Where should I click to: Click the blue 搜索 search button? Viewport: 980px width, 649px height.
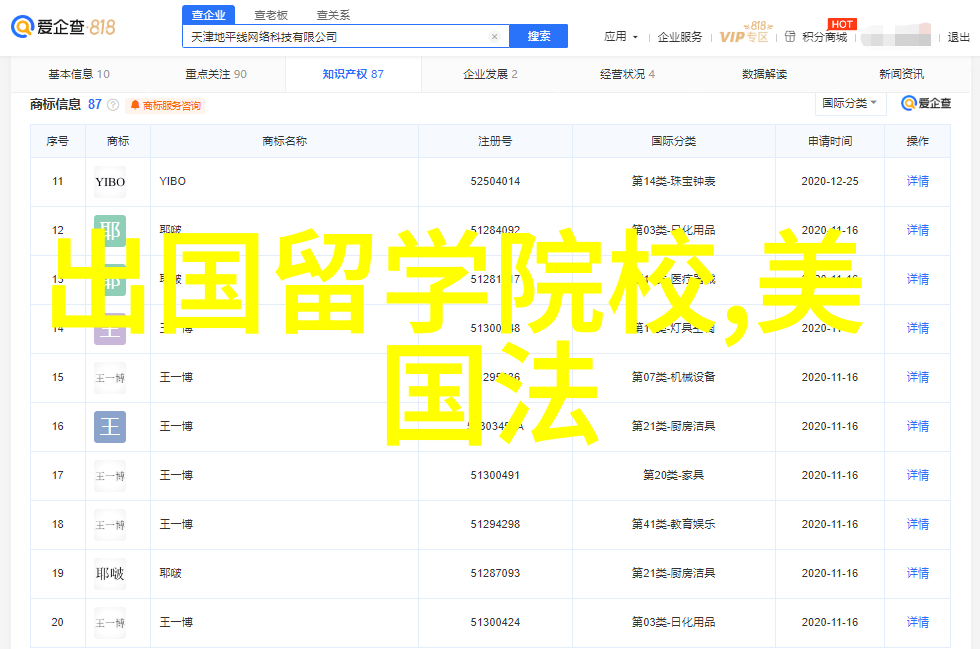(x=539, y=36)
